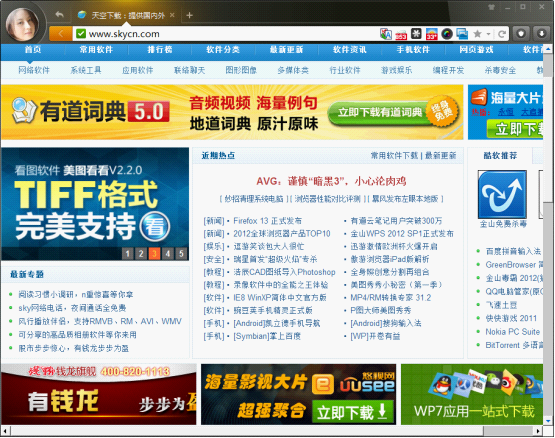
Task: Open the 最新更新 navigation item
Action: 286,50
